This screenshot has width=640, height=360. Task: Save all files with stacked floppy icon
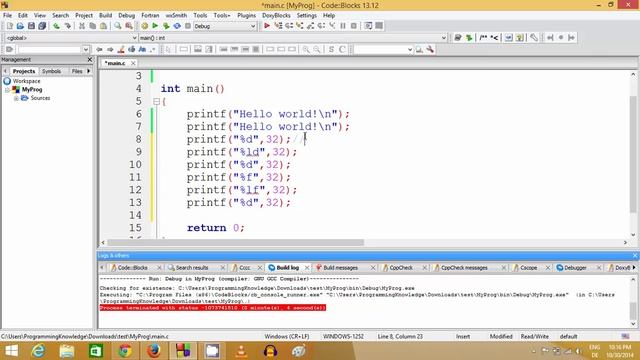click(x=42, y=26)
